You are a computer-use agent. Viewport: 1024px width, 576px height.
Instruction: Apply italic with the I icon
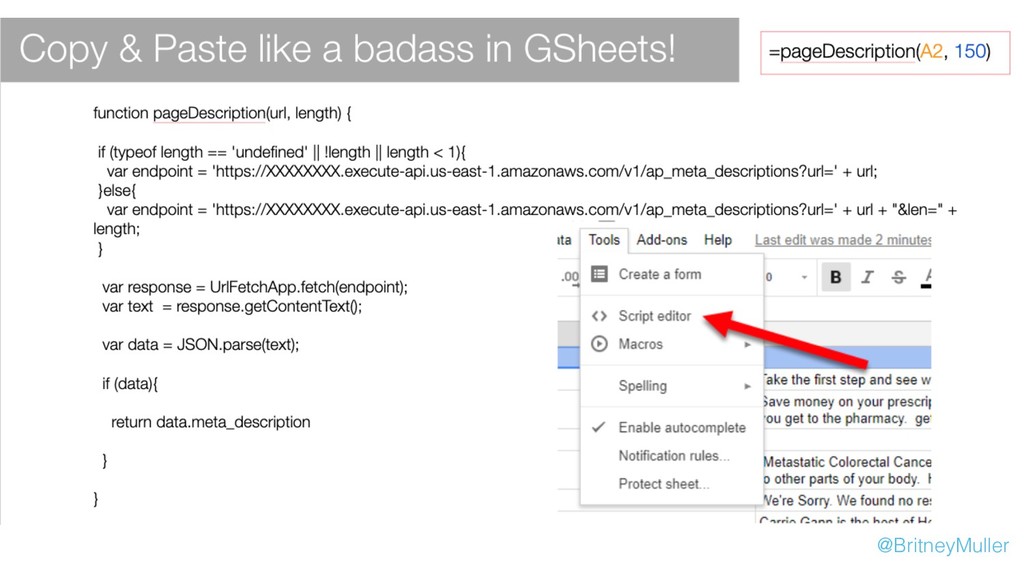867,277
